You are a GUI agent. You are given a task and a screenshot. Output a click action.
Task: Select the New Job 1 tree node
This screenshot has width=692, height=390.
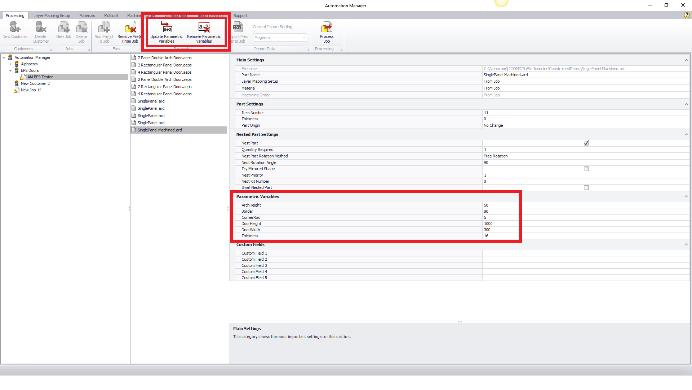click(x=30, y=90)
